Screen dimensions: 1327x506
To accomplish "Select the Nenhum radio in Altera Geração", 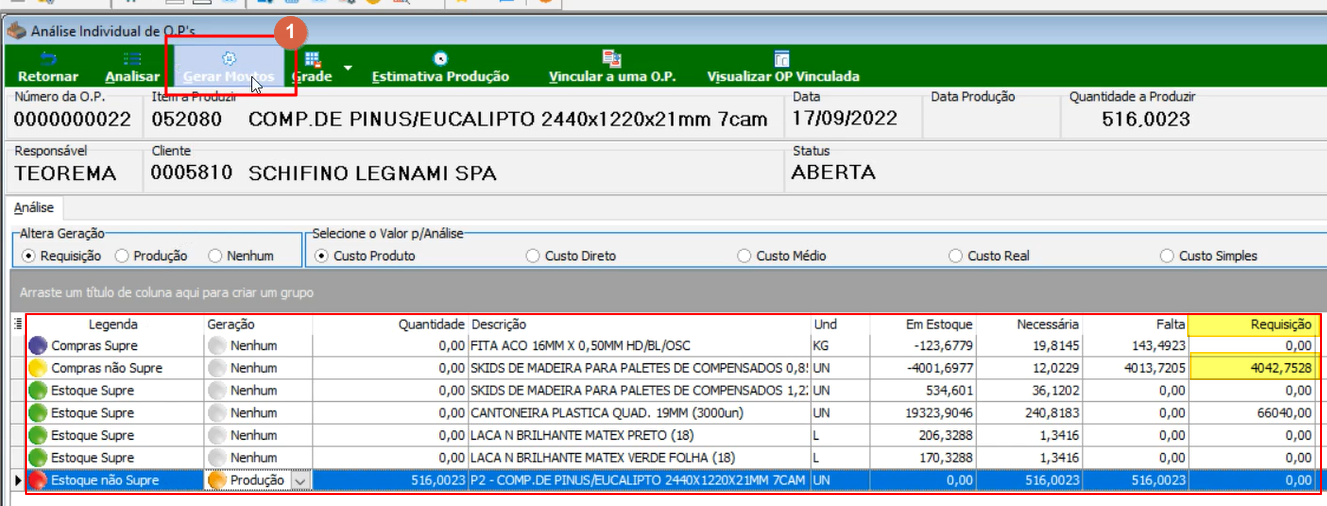I will [x=215, y=256].
